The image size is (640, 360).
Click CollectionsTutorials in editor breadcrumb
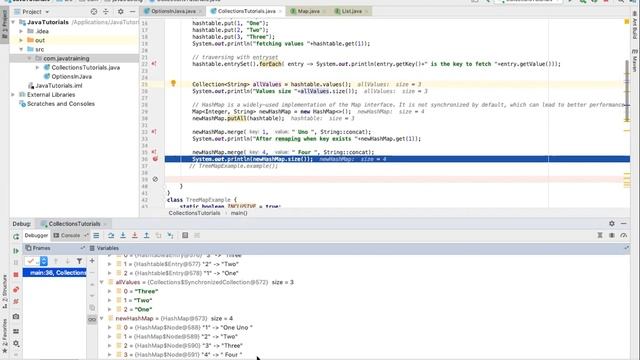(x=194, y=213)
